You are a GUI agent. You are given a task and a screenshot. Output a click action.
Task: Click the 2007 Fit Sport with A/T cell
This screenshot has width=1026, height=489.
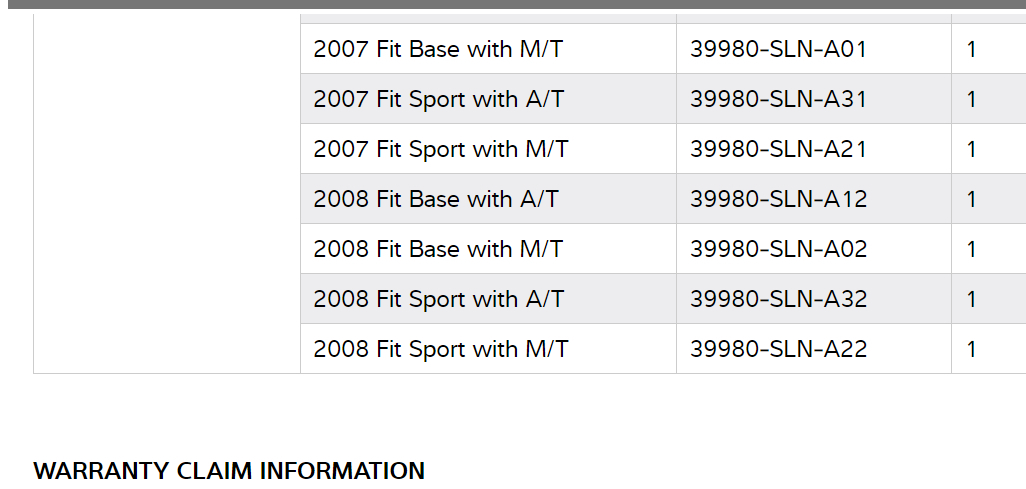(x=439, y=99)
